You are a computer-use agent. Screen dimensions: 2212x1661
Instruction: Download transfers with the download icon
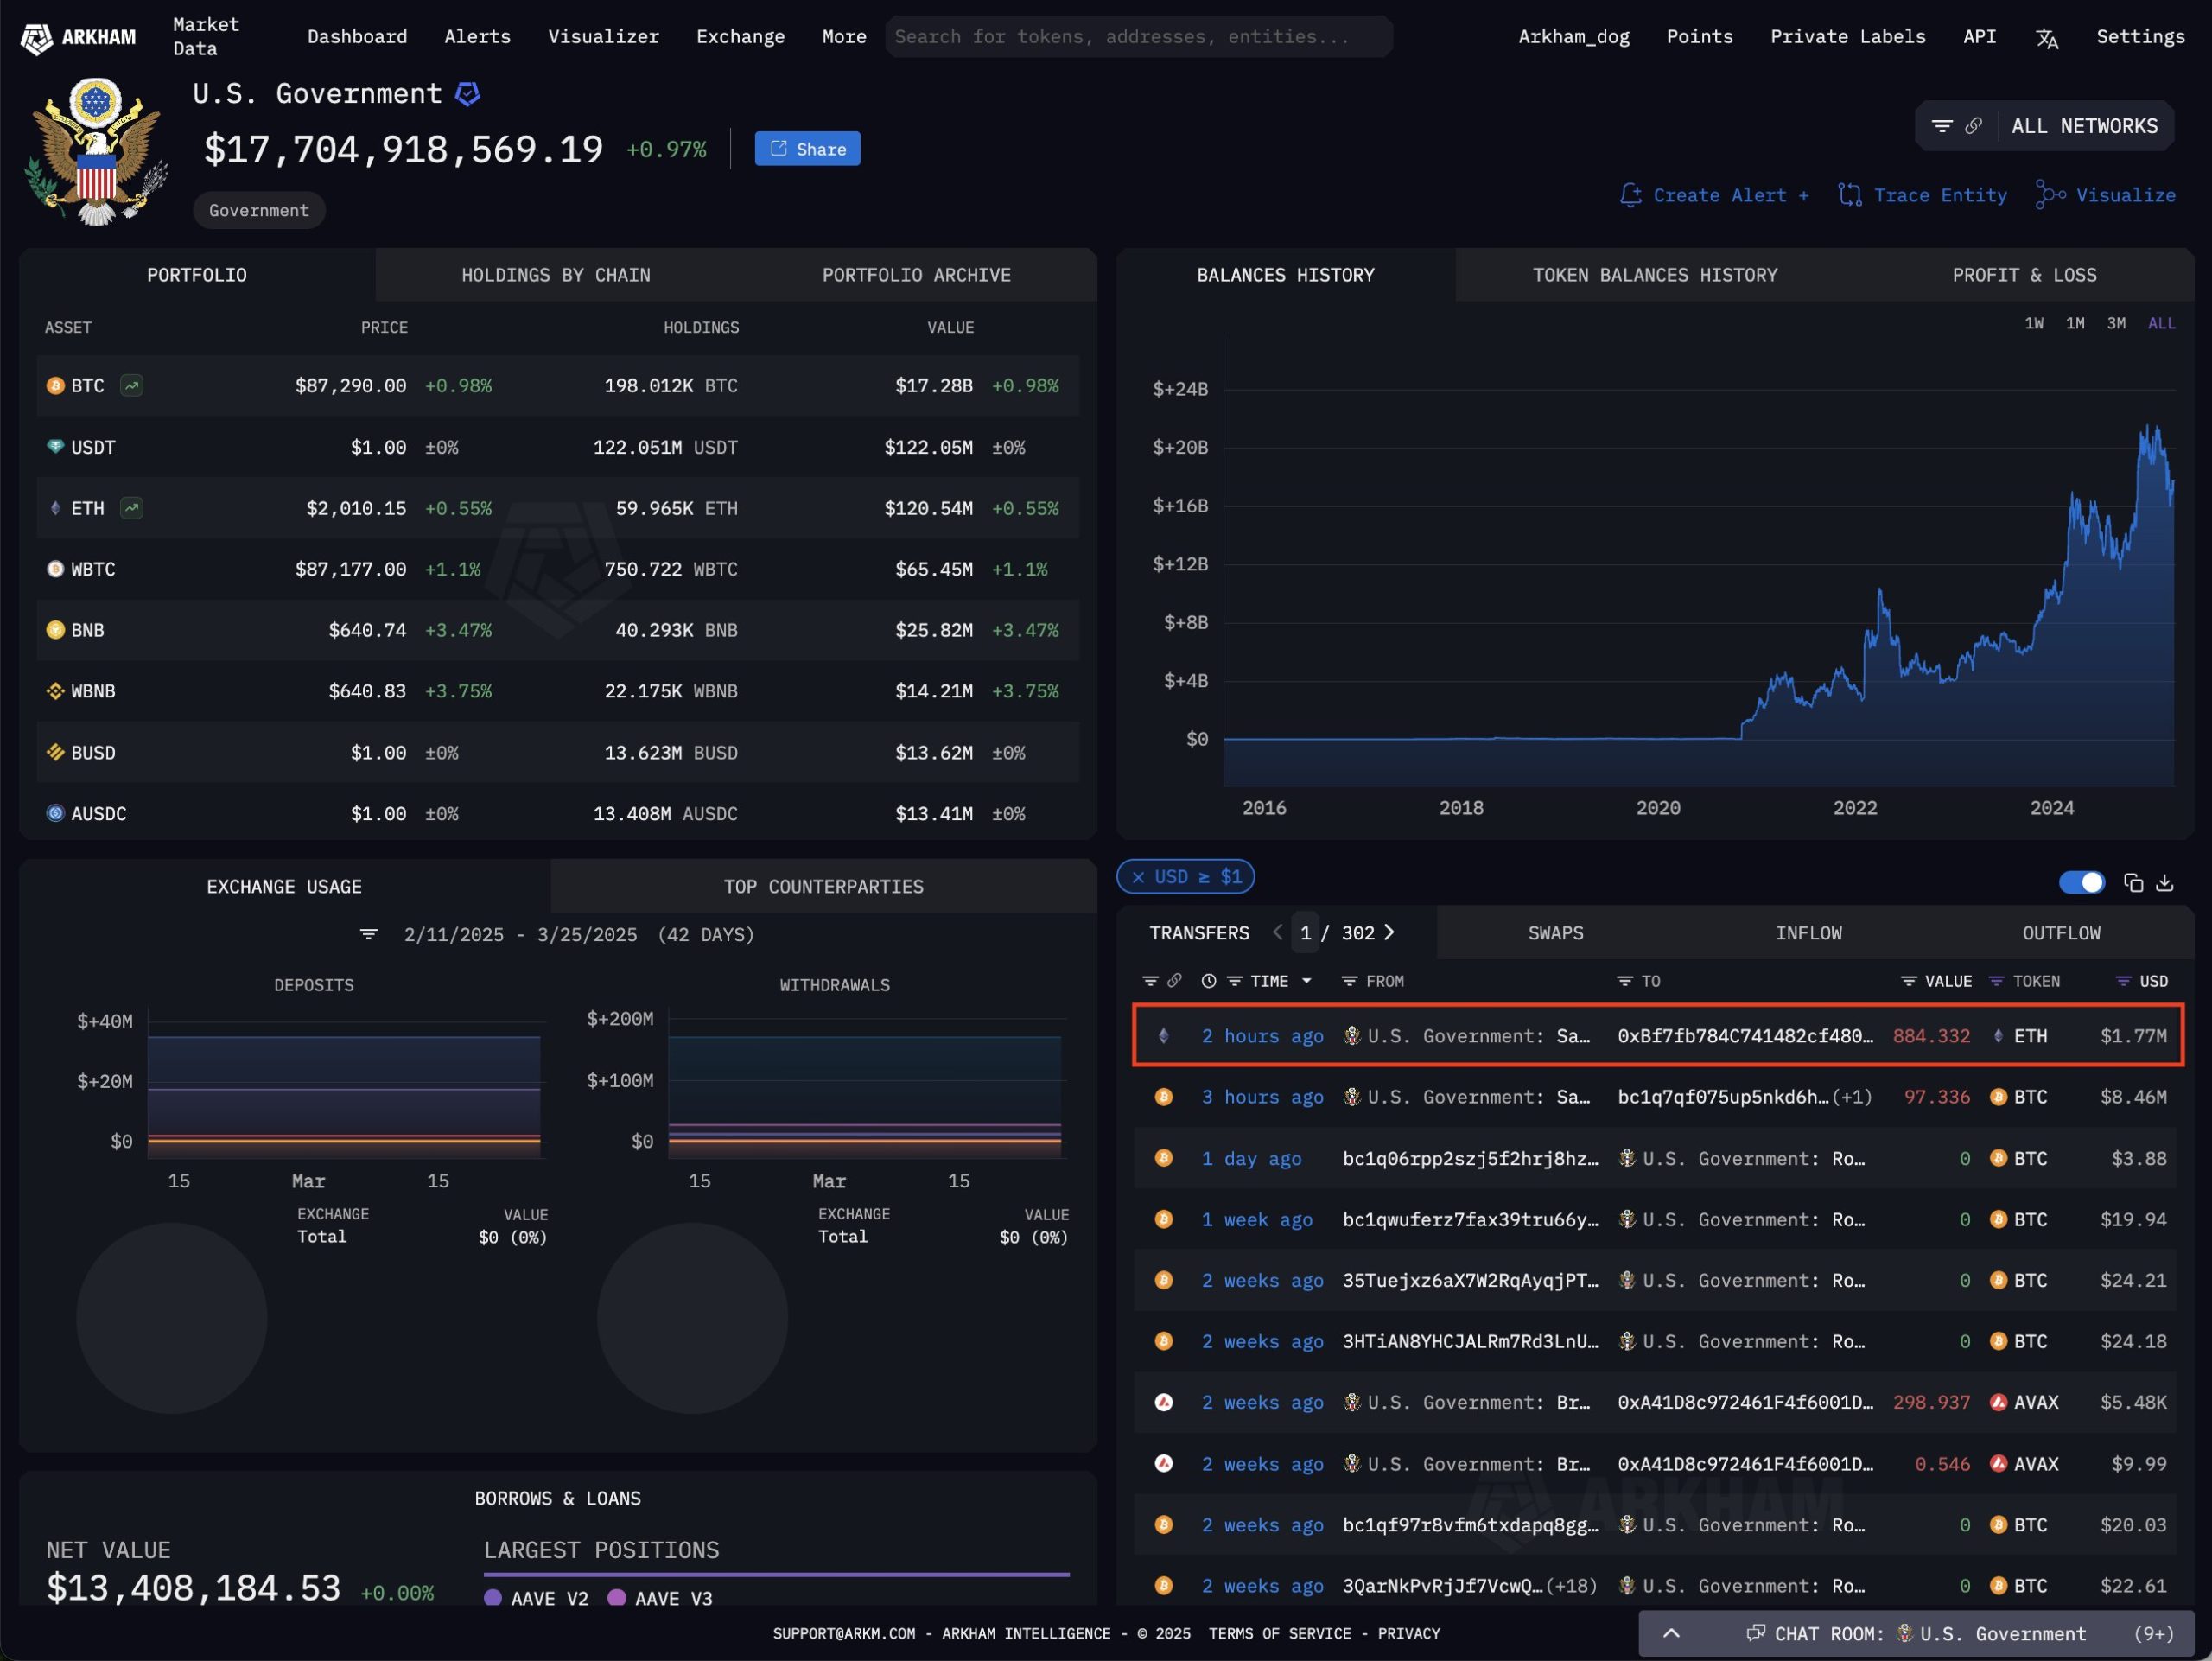[2165, 883]
